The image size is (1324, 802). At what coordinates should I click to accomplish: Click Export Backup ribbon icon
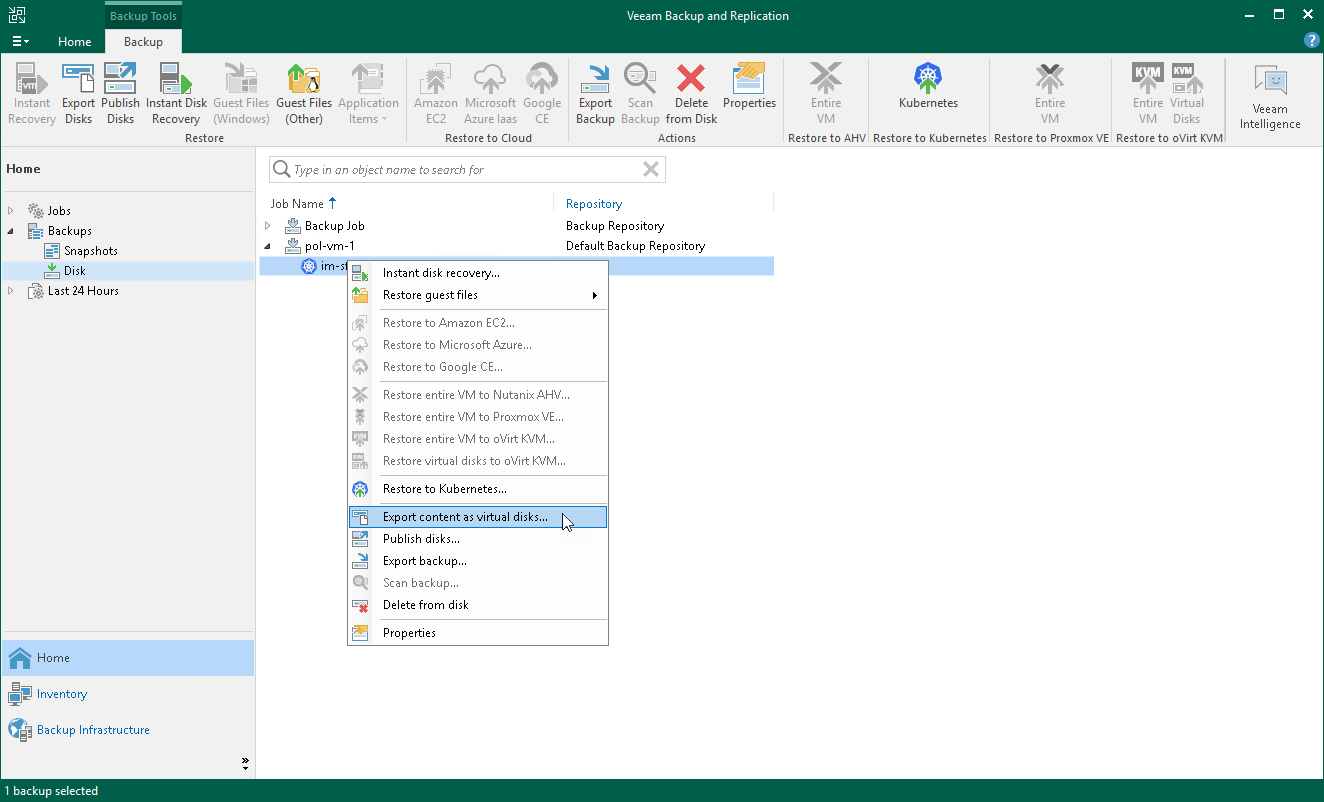(595, 94)
